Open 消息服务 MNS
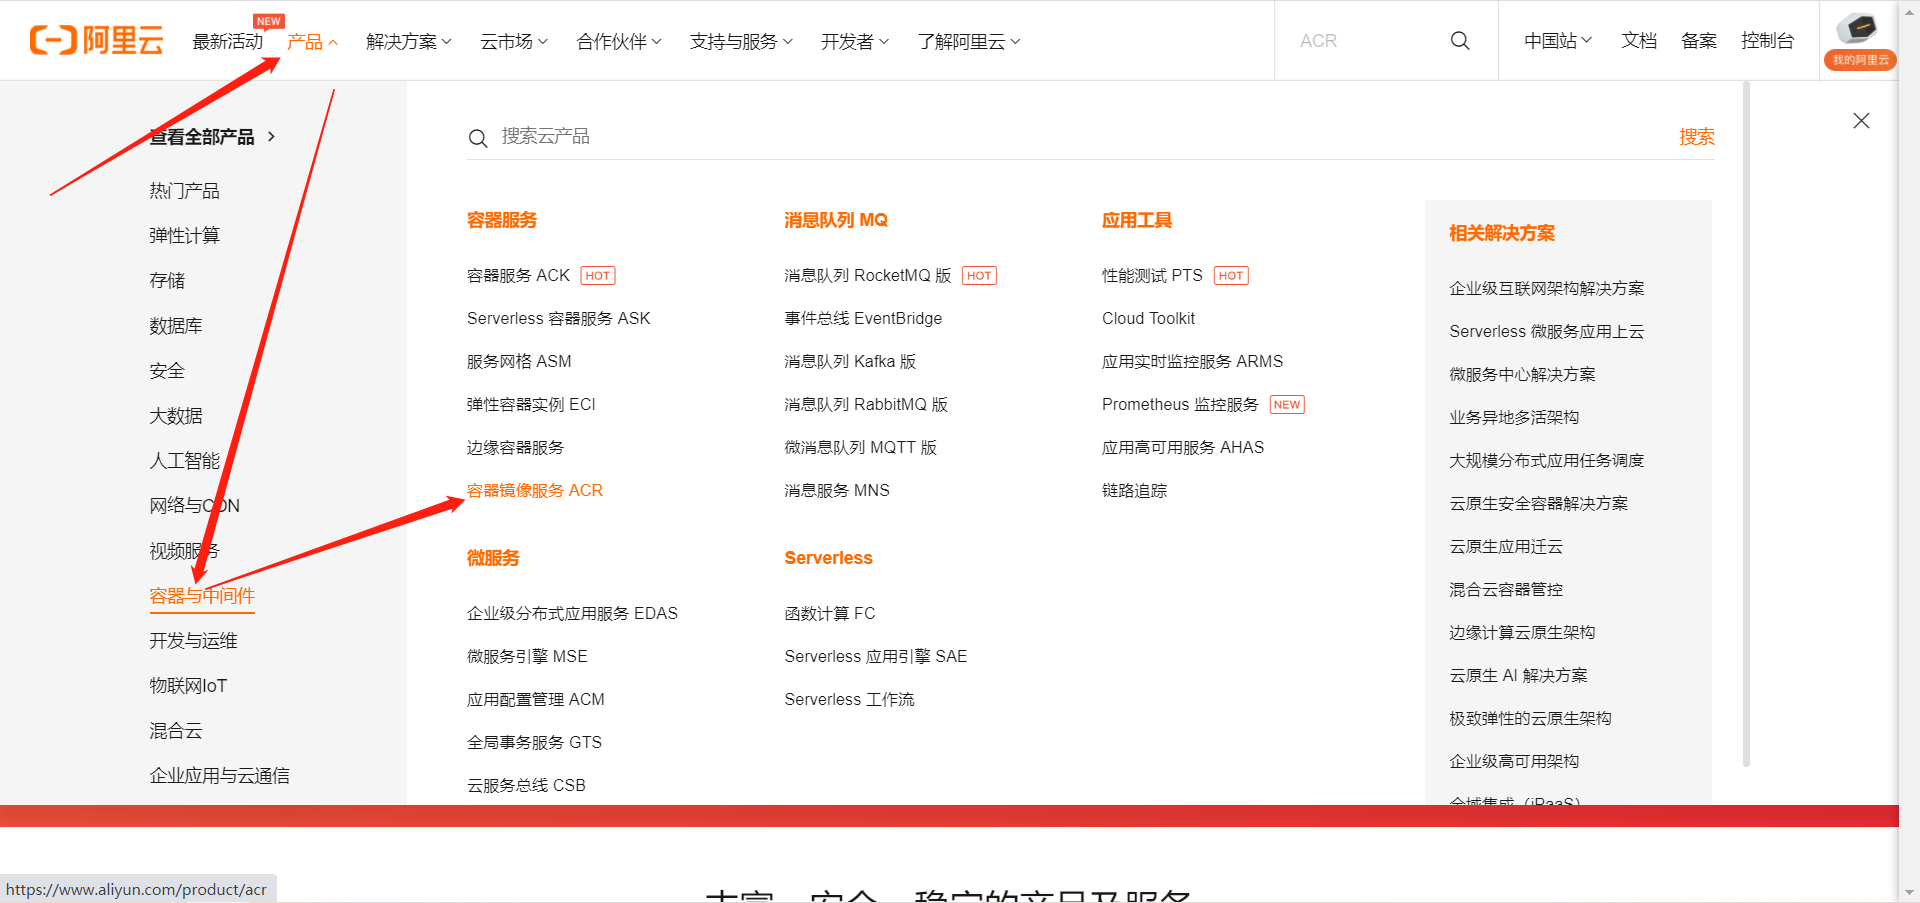 [837, 491]
